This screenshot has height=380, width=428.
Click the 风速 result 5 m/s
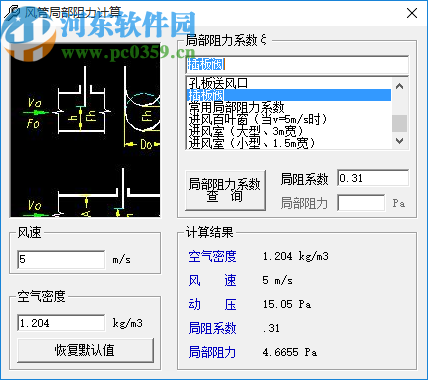[x=277, y=280]
